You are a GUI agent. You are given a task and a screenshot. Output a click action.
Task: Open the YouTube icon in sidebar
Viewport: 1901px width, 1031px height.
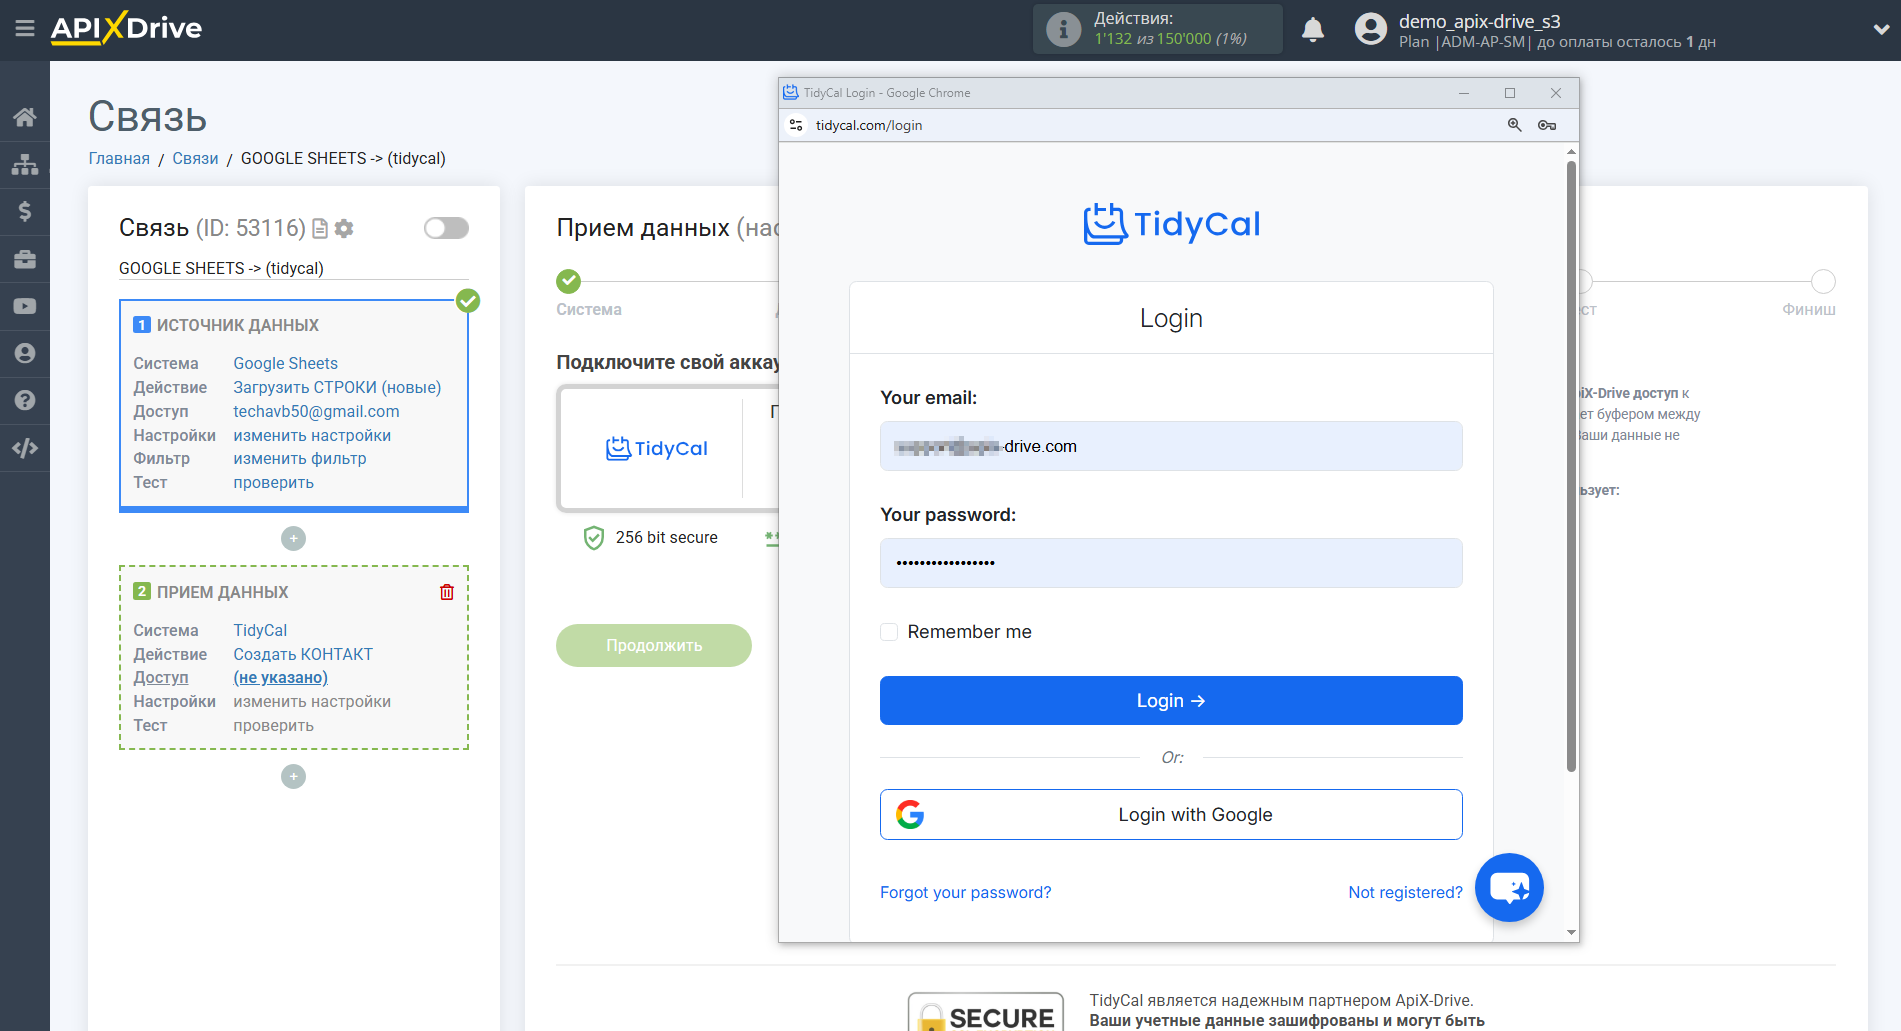tap(25, 306)
